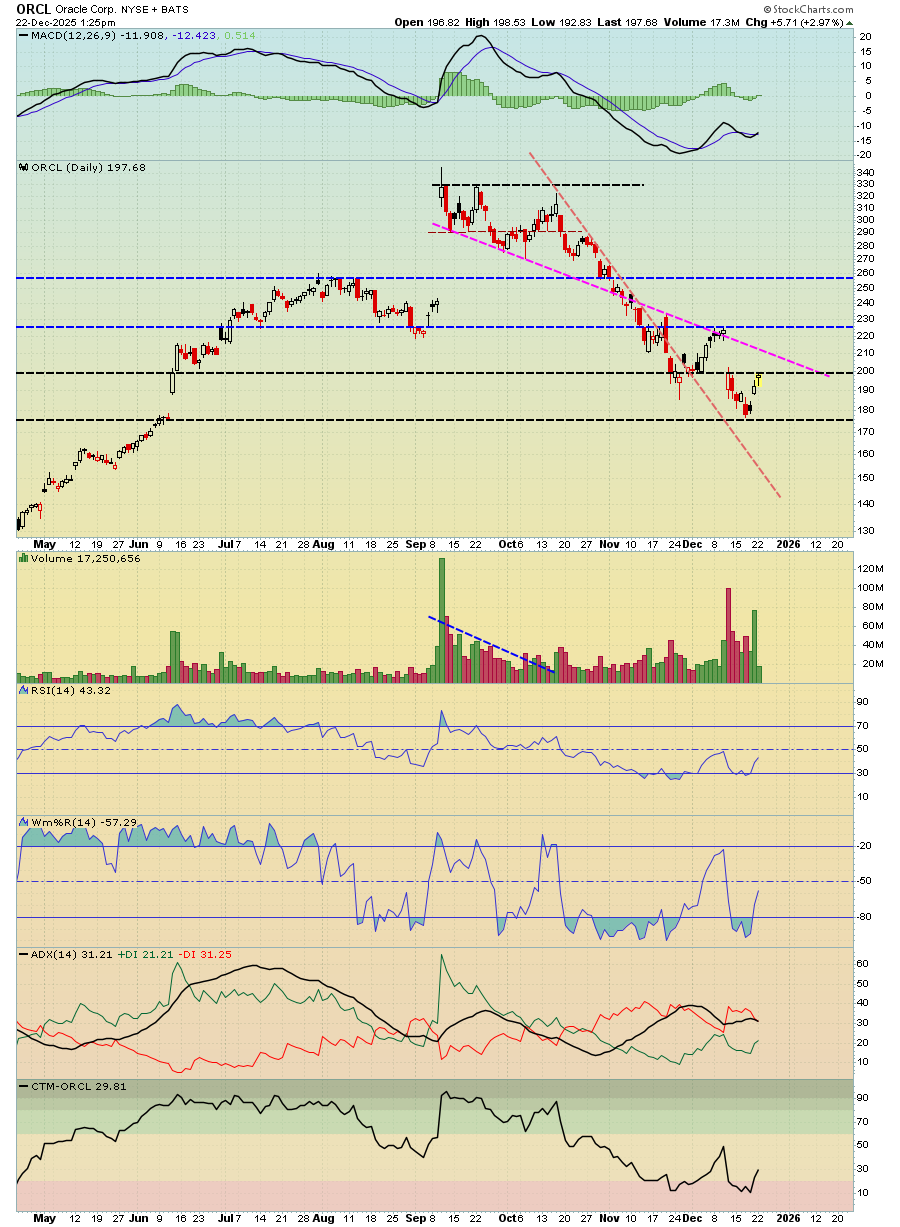
Task: Select the 2026 label on the bottom axis
Action: pos(787,545)
